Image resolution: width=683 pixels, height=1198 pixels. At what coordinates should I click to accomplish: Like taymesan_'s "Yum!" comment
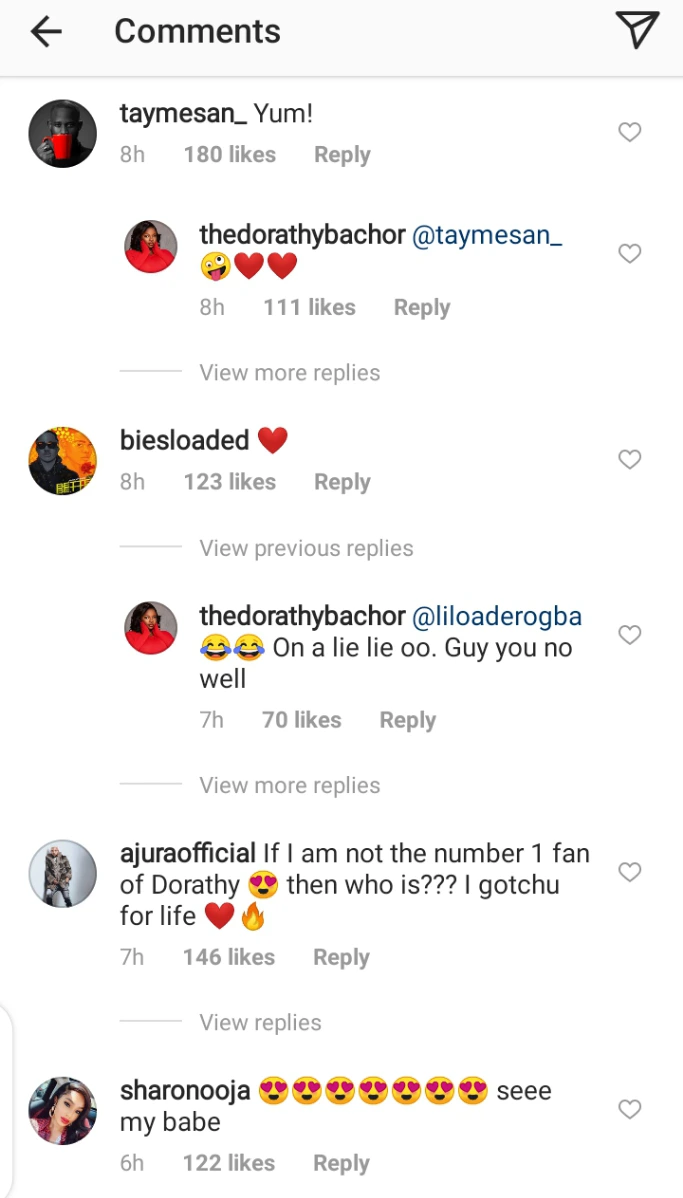(x=629, y=132)
